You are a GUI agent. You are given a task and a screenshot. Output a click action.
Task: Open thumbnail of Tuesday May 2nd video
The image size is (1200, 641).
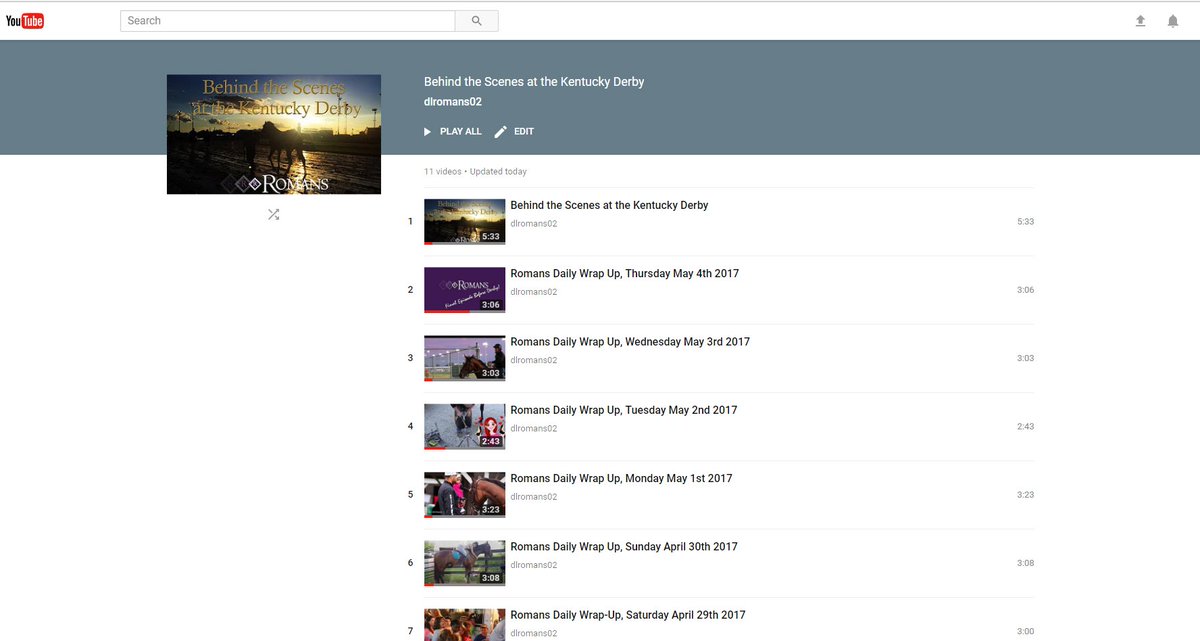click(x=464, y=426)
